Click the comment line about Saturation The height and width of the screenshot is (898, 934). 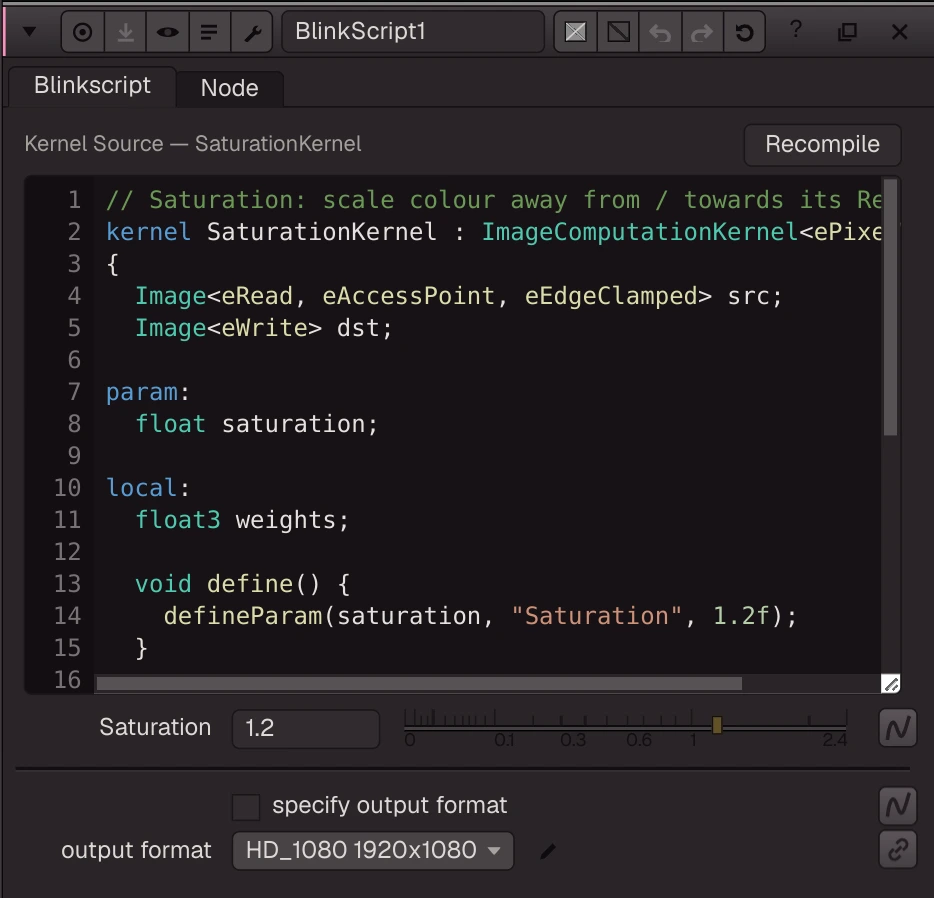click(494, 200)
